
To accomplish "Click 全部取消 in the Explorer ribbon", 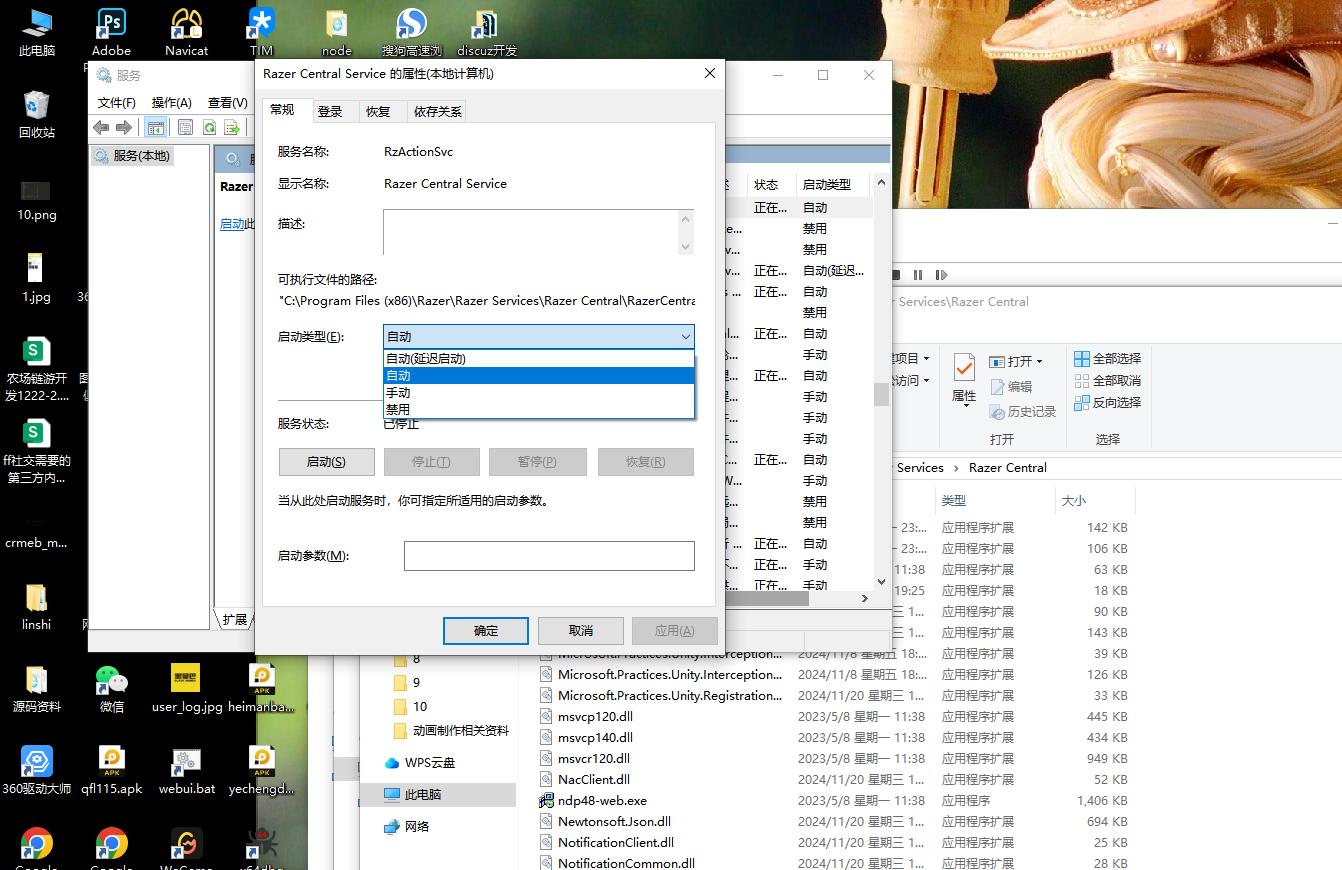I will 1107,381.
